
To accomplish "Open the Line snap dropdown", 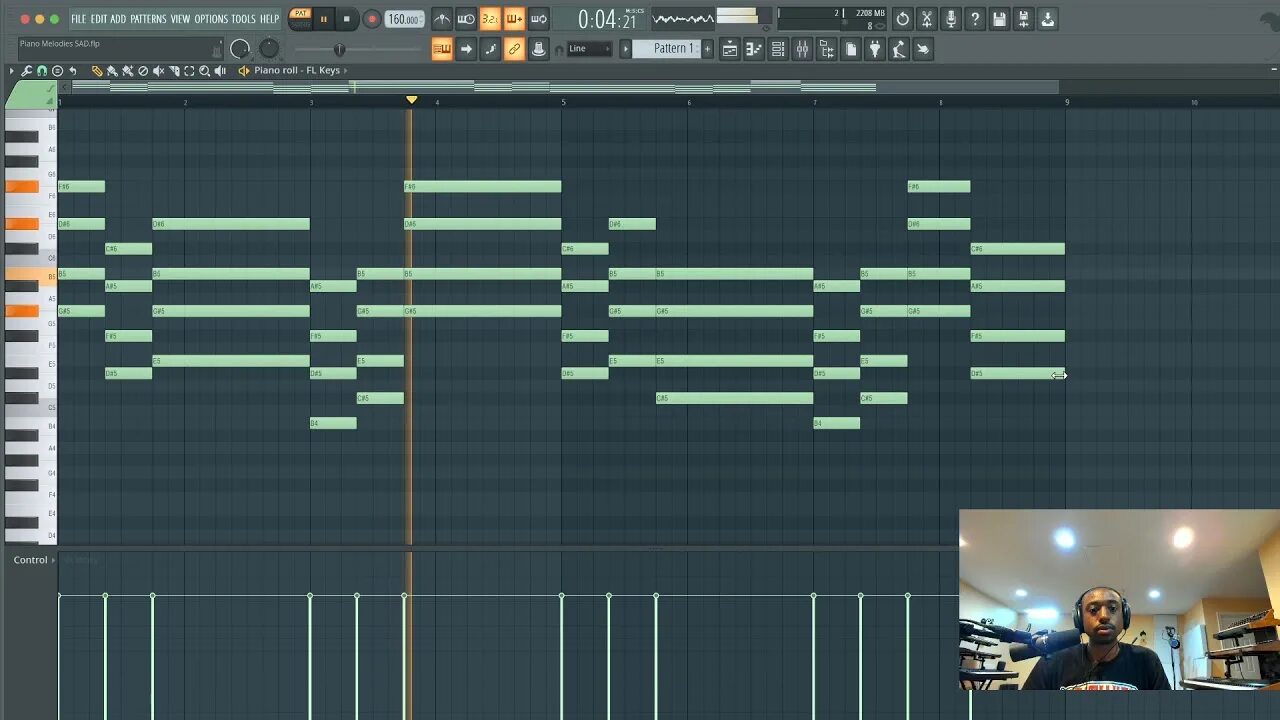I will coord(589,49).
